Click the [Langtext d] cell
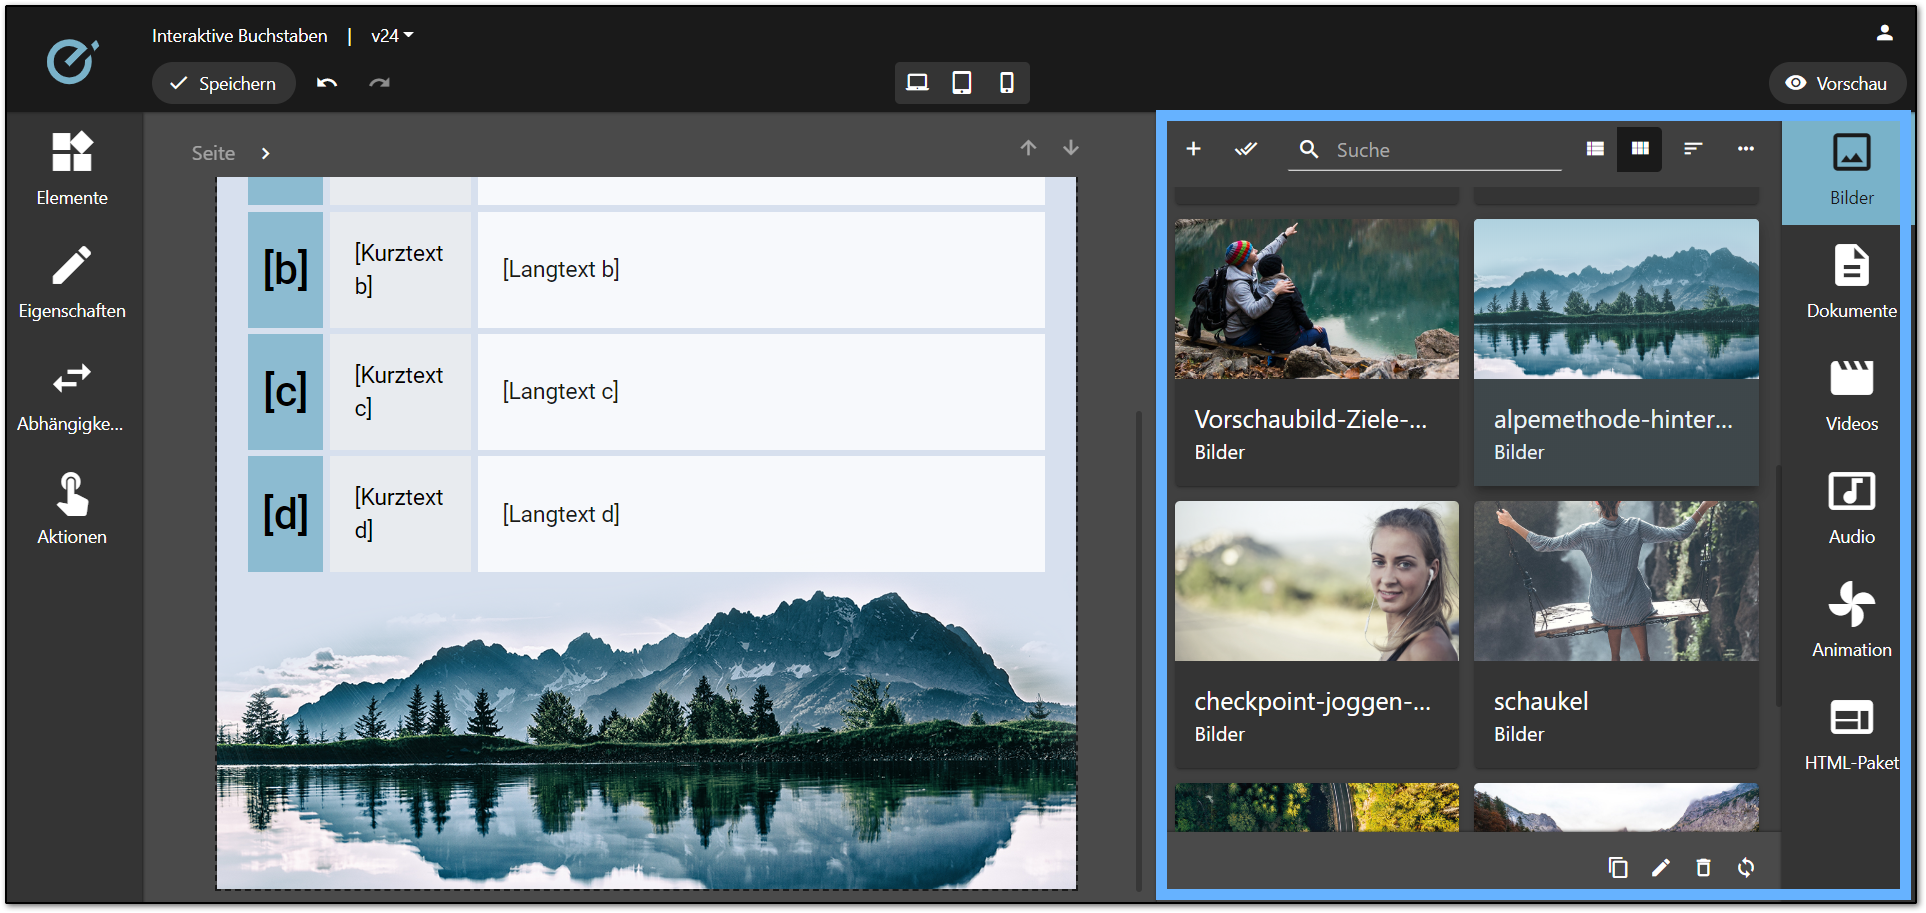This screenshot has width=1926, height=913. 761,514
